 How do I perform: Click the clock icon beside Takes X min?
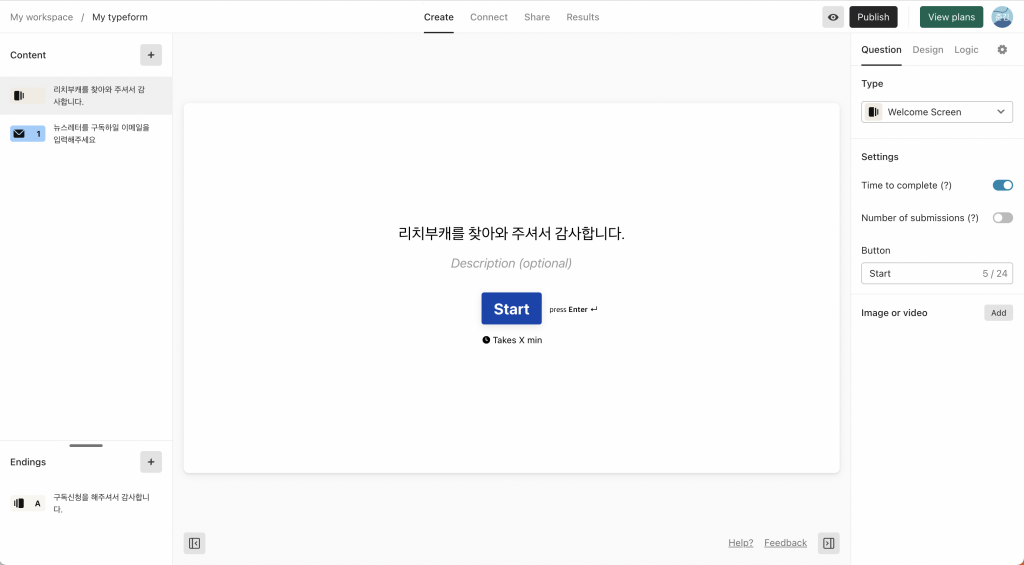486,340
